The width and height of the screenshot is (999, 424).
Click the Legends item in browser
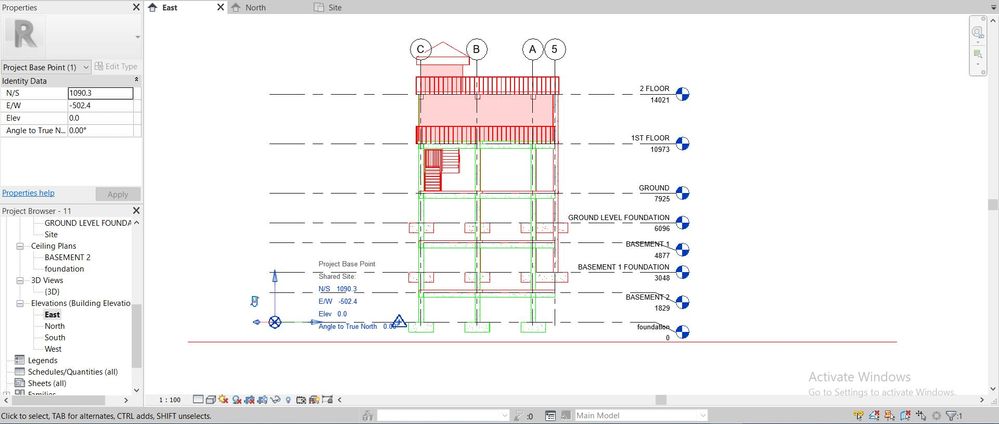click(42, 361)
